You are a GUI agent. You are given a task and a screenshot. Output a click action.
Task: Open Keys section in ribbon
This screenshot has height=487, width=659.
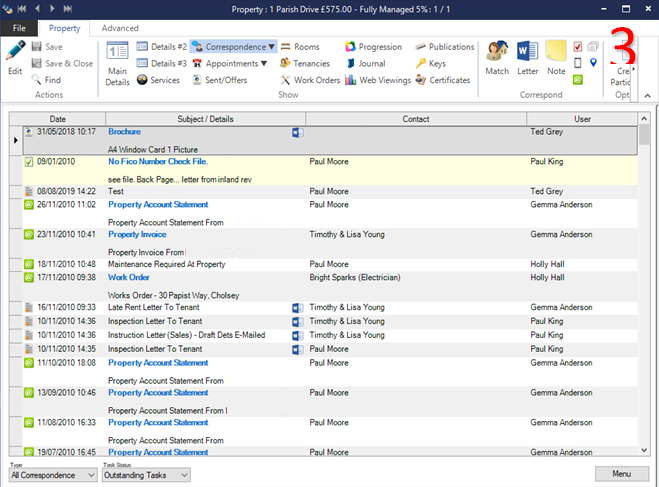tap(437, 63)
